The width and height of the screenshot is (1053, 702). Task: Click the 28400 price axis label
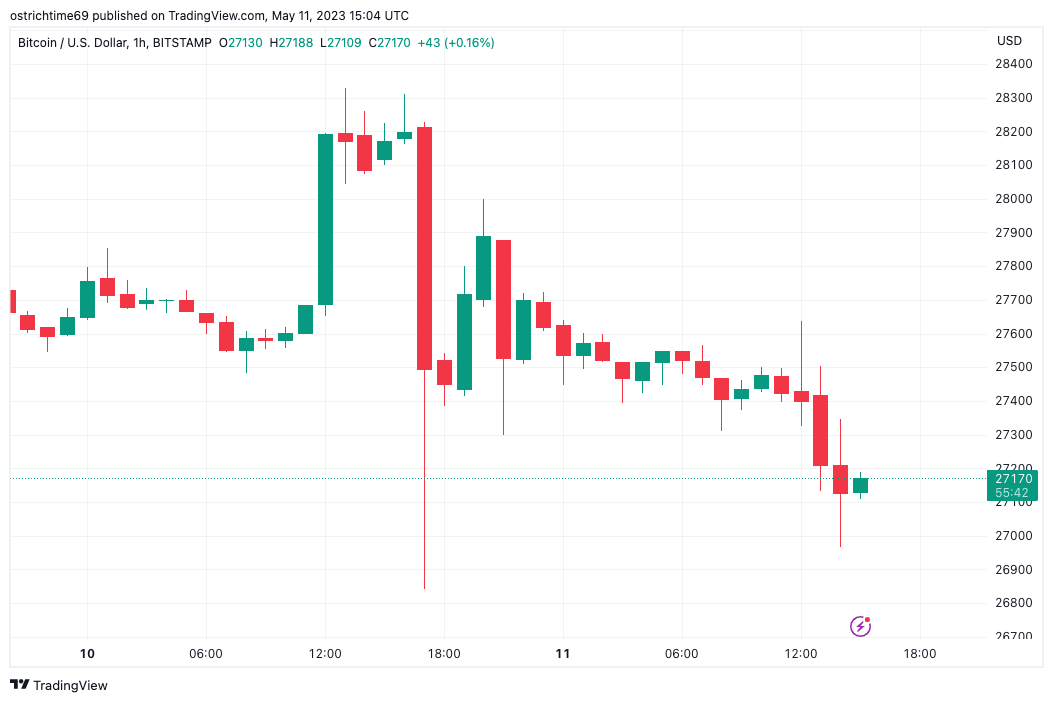(x=1014, y=64)
